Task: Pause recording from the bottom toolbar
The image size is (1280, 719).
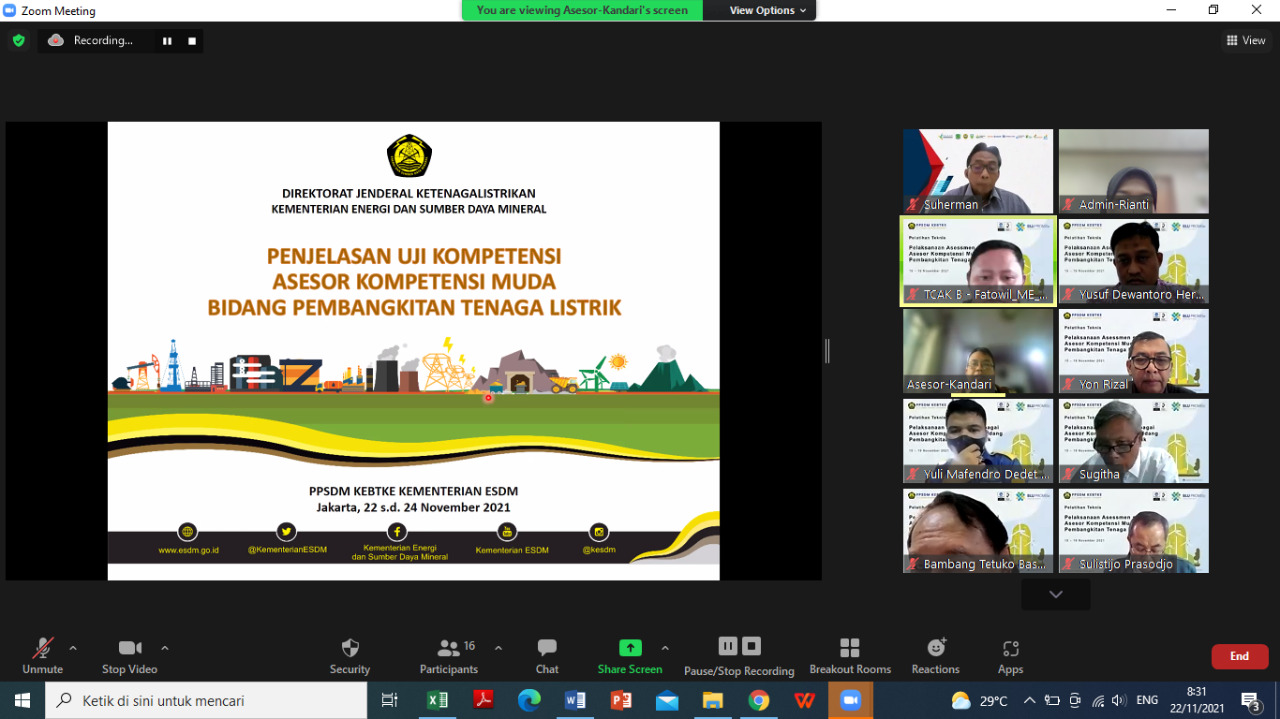Action: [728, 646]
